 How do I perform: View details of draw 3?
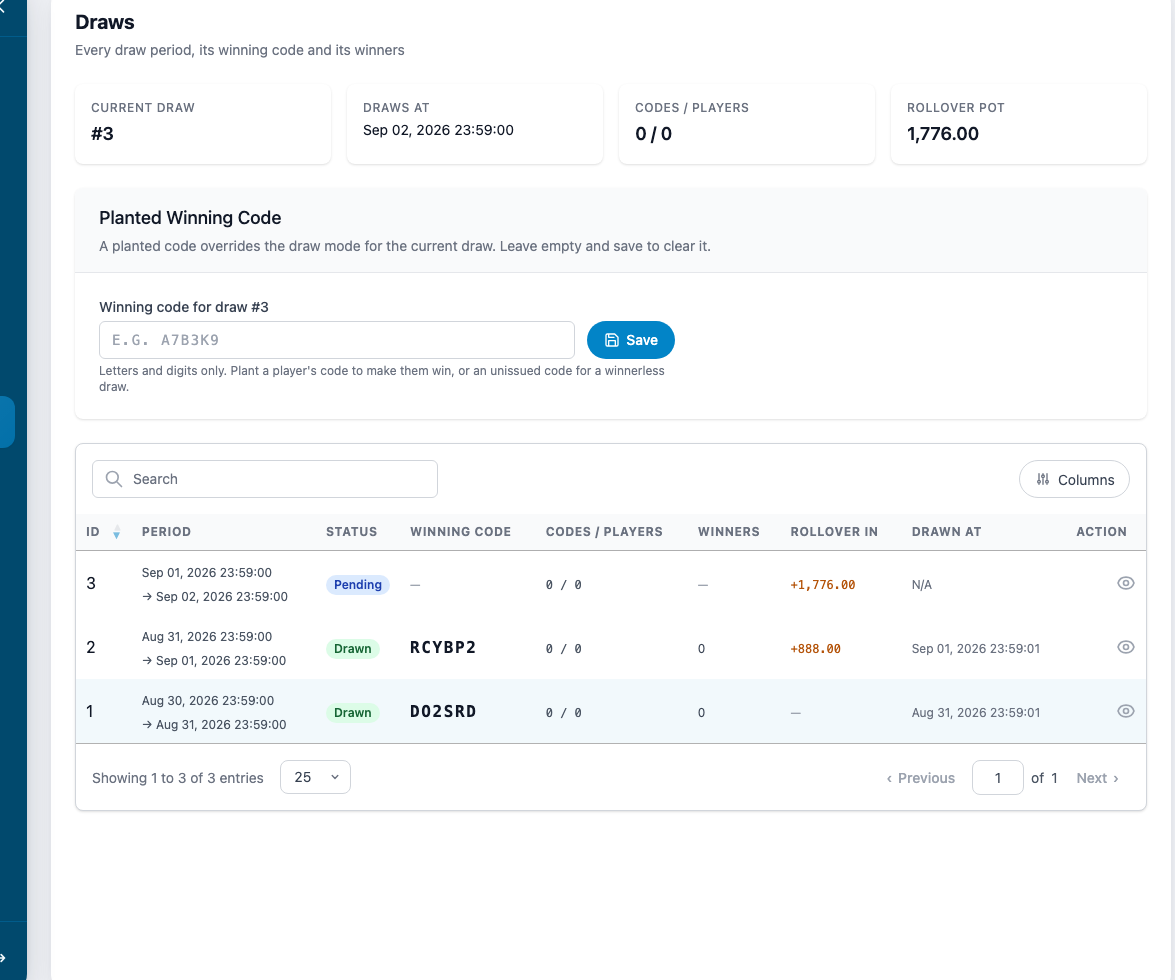(1125, 584)
